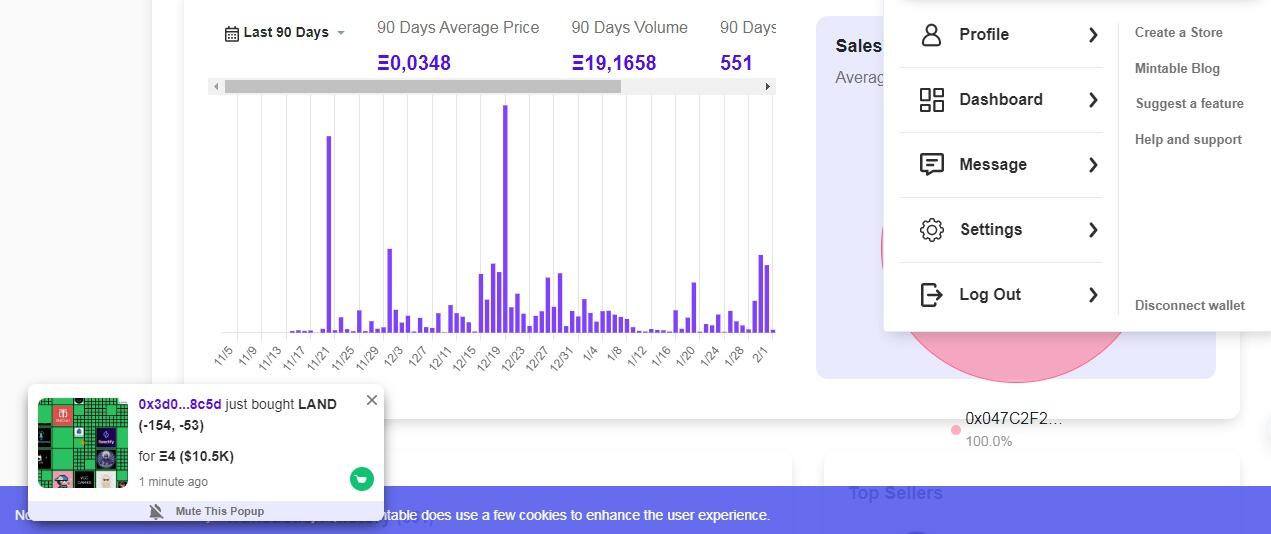Open the Mintable Blog link
This screenshot has width=1271, height=534.
tap(1177, 68)
